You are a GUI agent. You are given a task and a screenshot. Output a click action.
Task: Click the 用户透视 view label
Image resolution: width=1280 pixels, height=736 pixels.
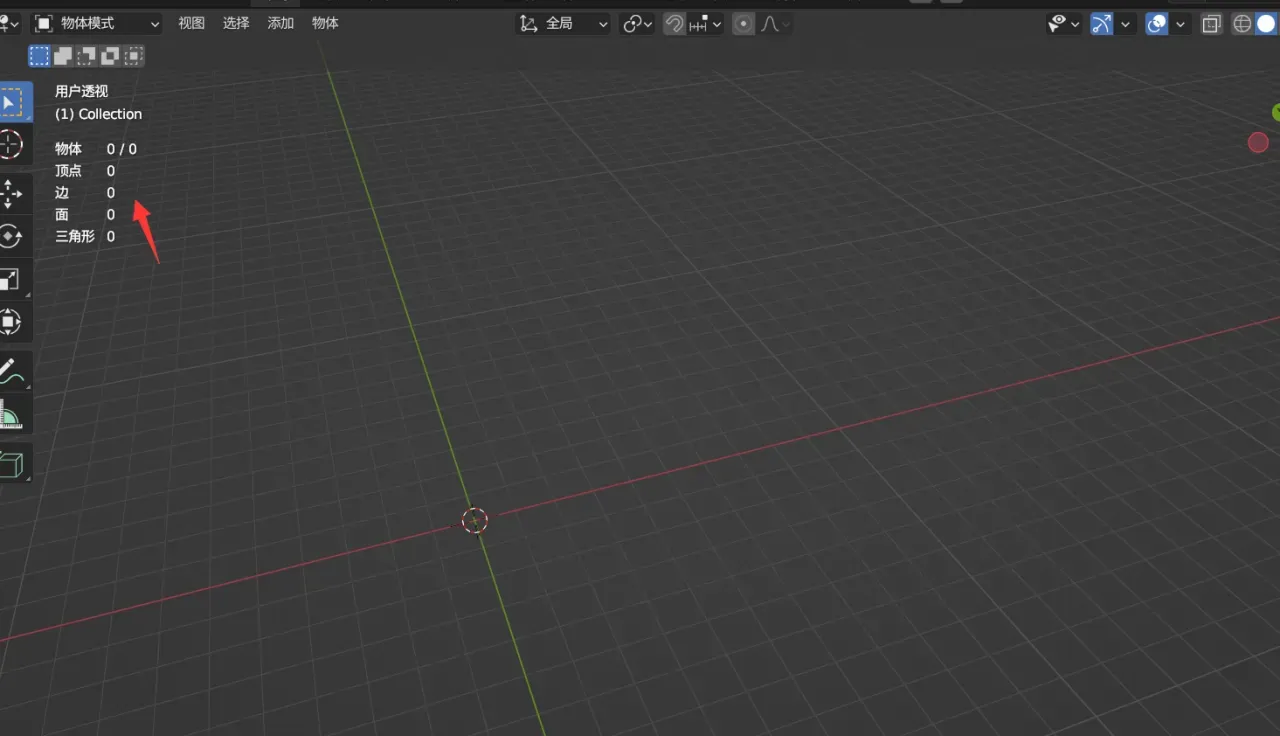(81, 91)
